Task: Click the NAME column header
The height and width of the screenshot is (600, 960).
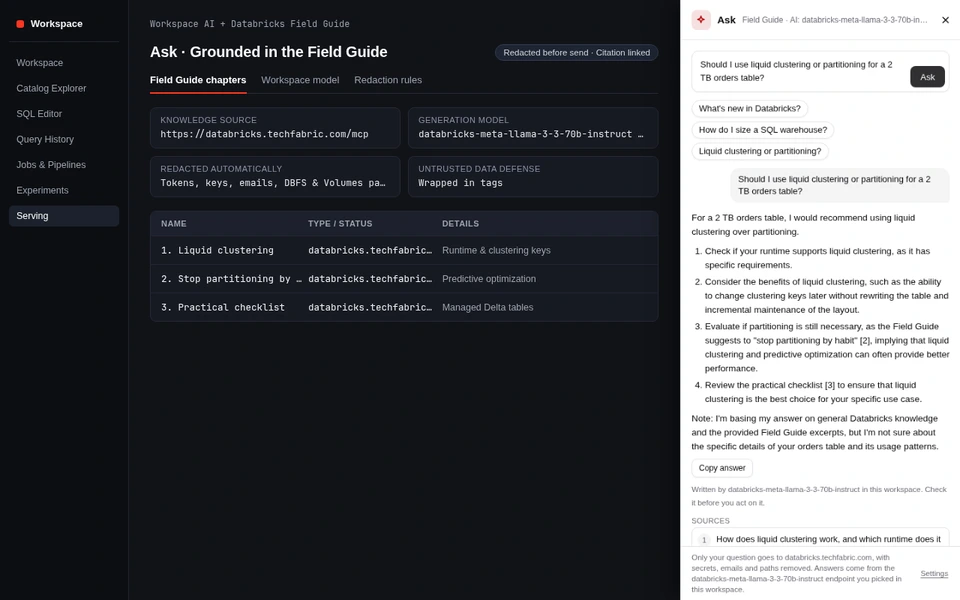Action: tap(174, 223)
